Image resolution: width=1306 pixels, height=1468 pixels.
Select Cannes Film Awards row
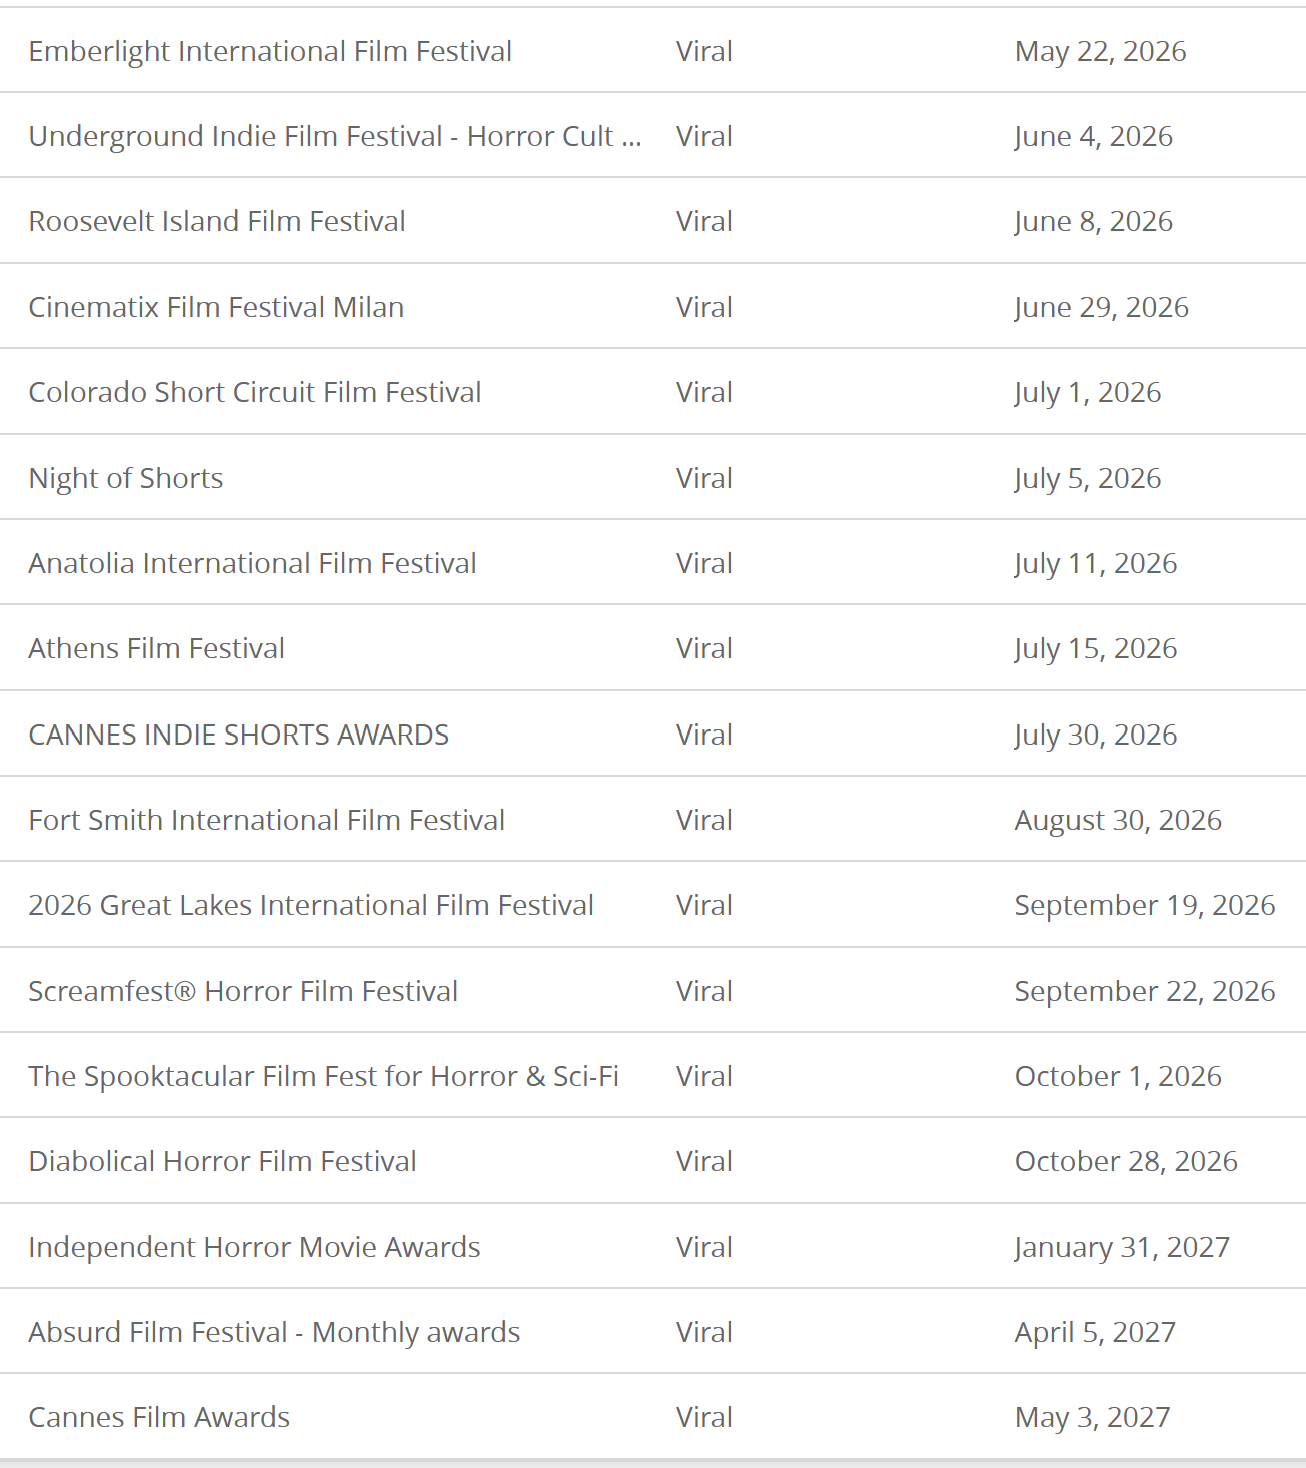pos(653,1417)
